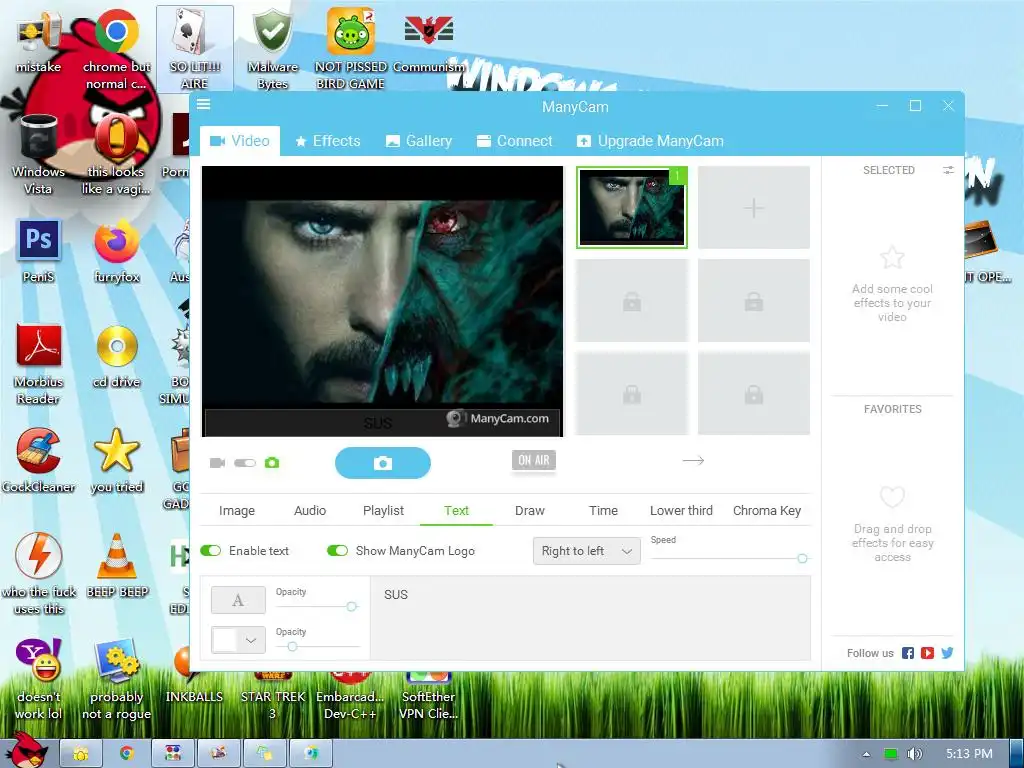
Task: Expand the Right to left direction dropdown
Action: click(x=586, y=551)
